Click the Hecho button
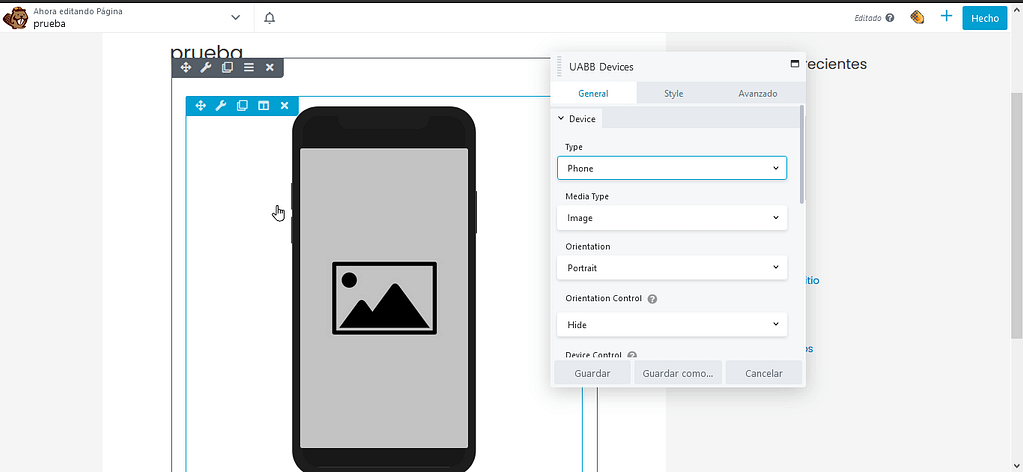The width and height of the screenshot is (1023, 472). pyautogui.click(x=985, y=18)
